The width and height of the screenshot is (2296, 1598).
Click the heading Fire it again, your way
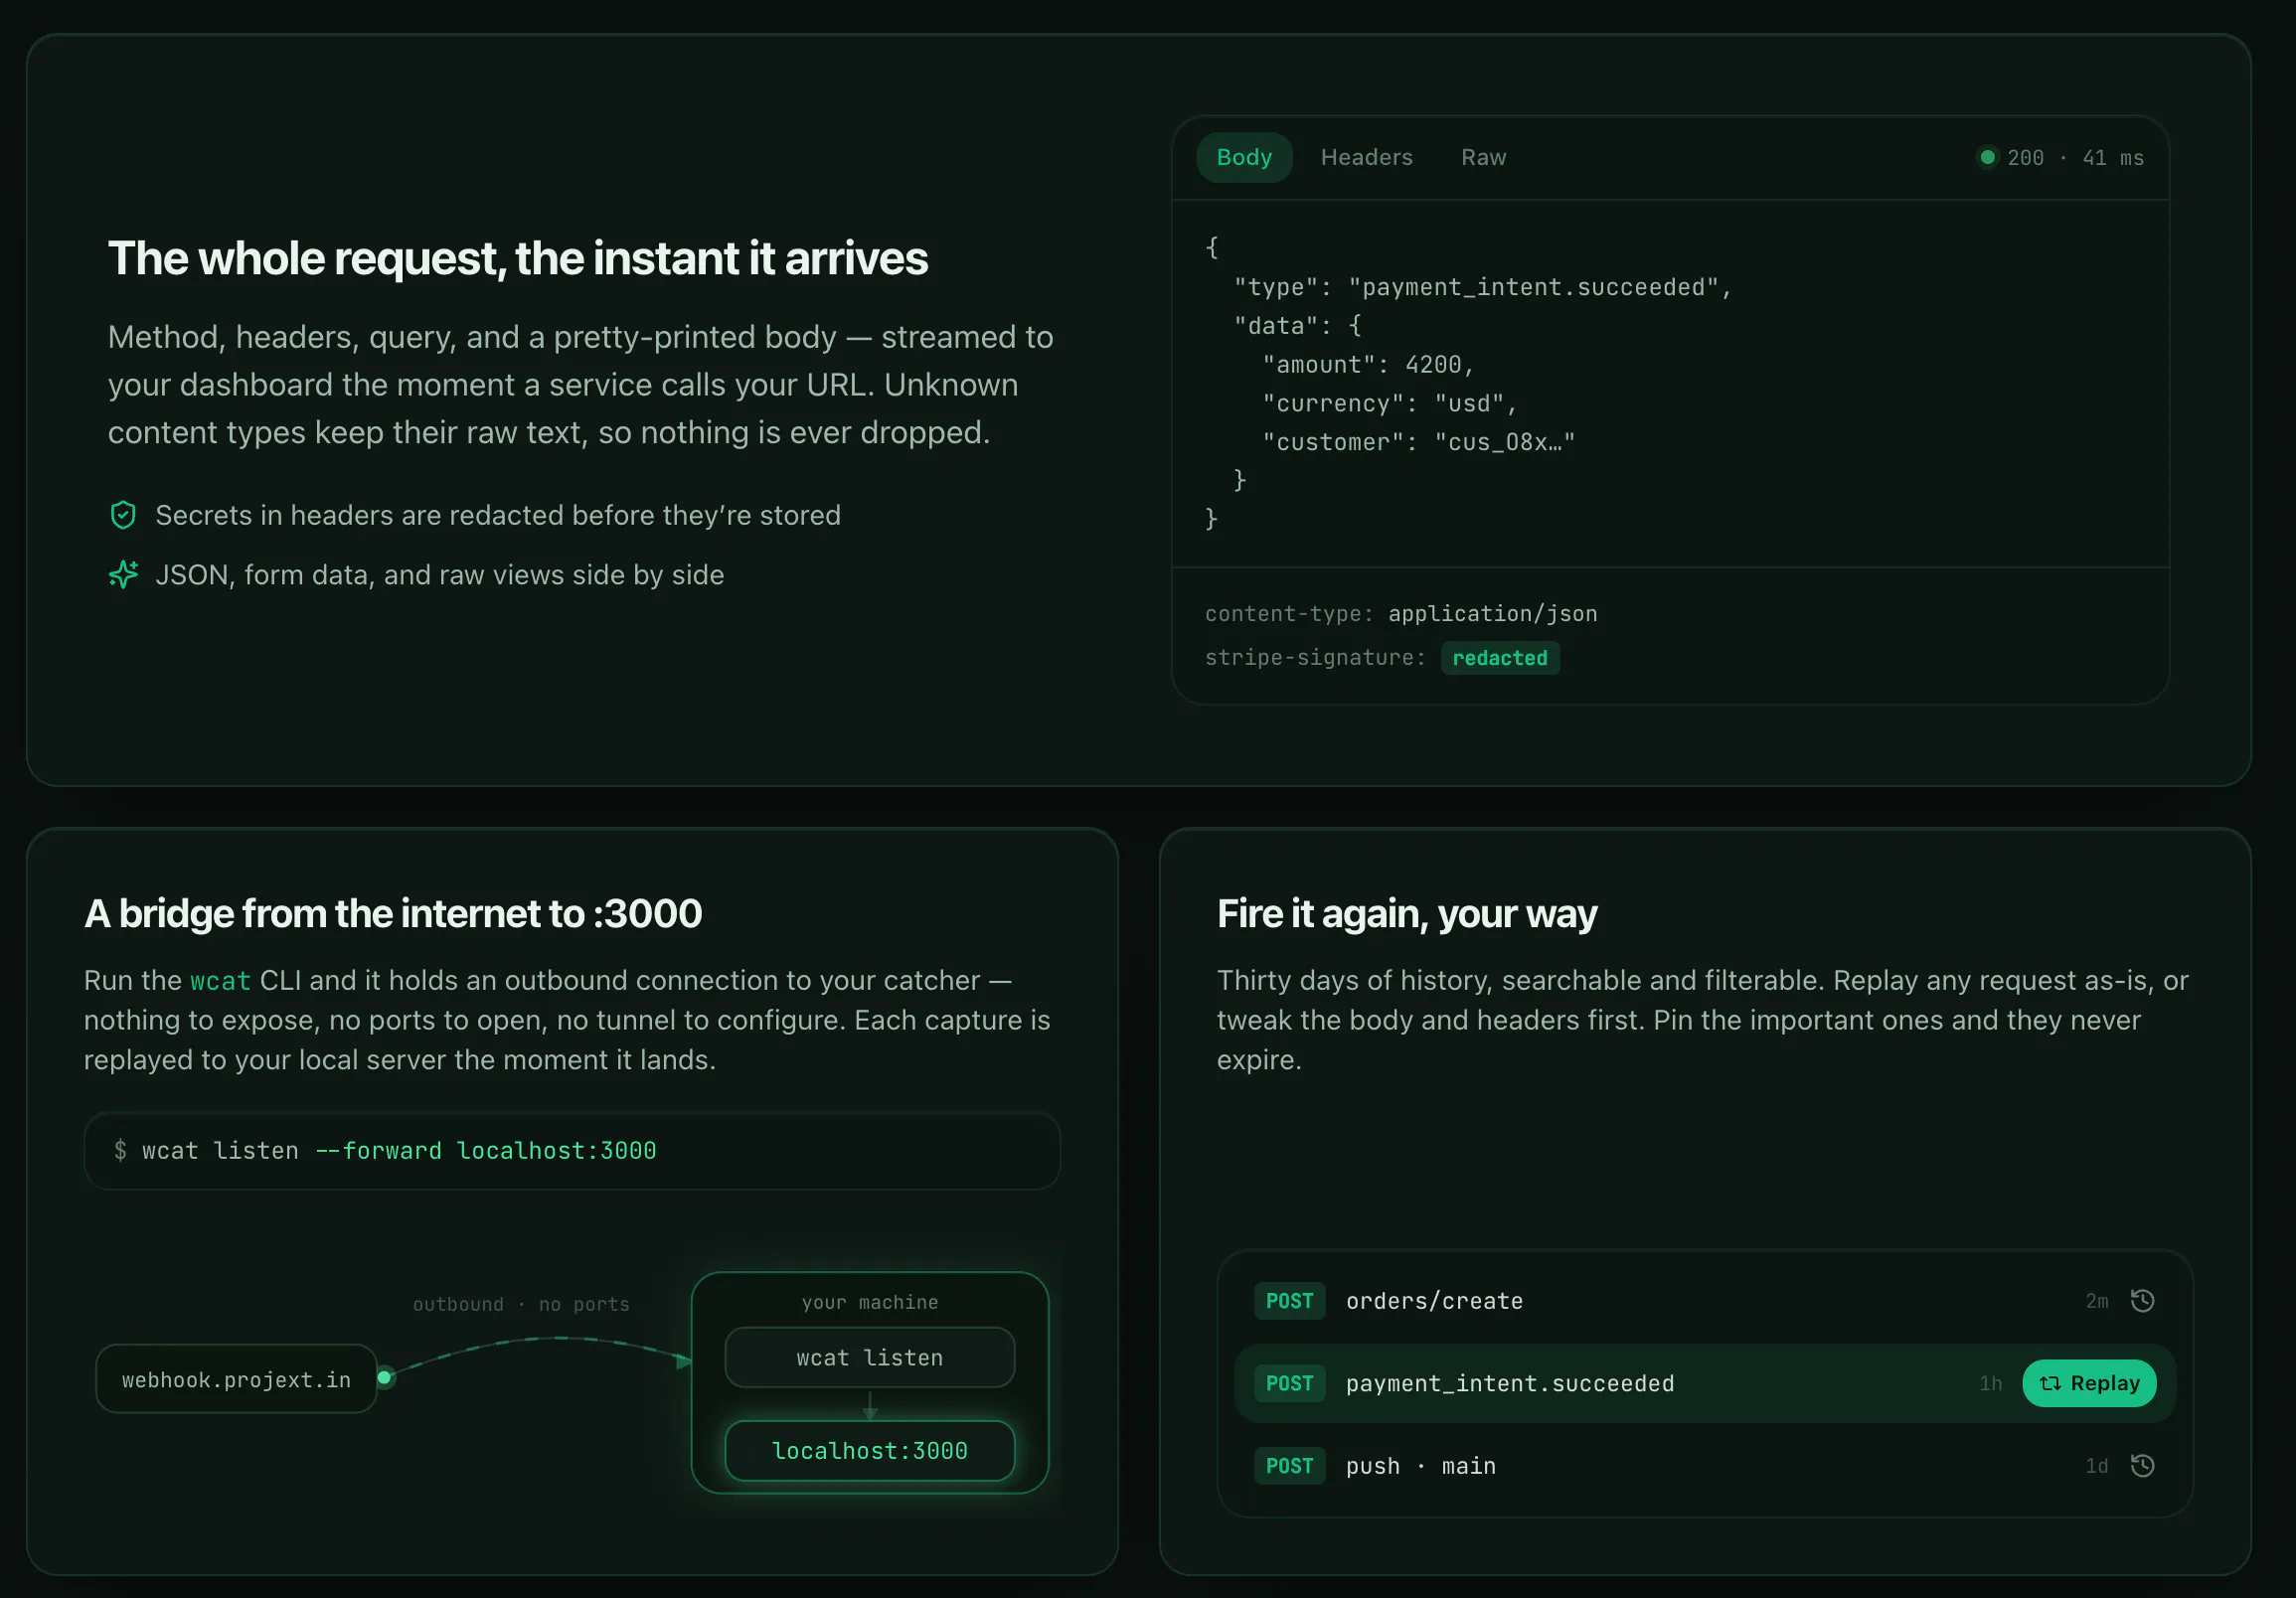coord(1406,913)
